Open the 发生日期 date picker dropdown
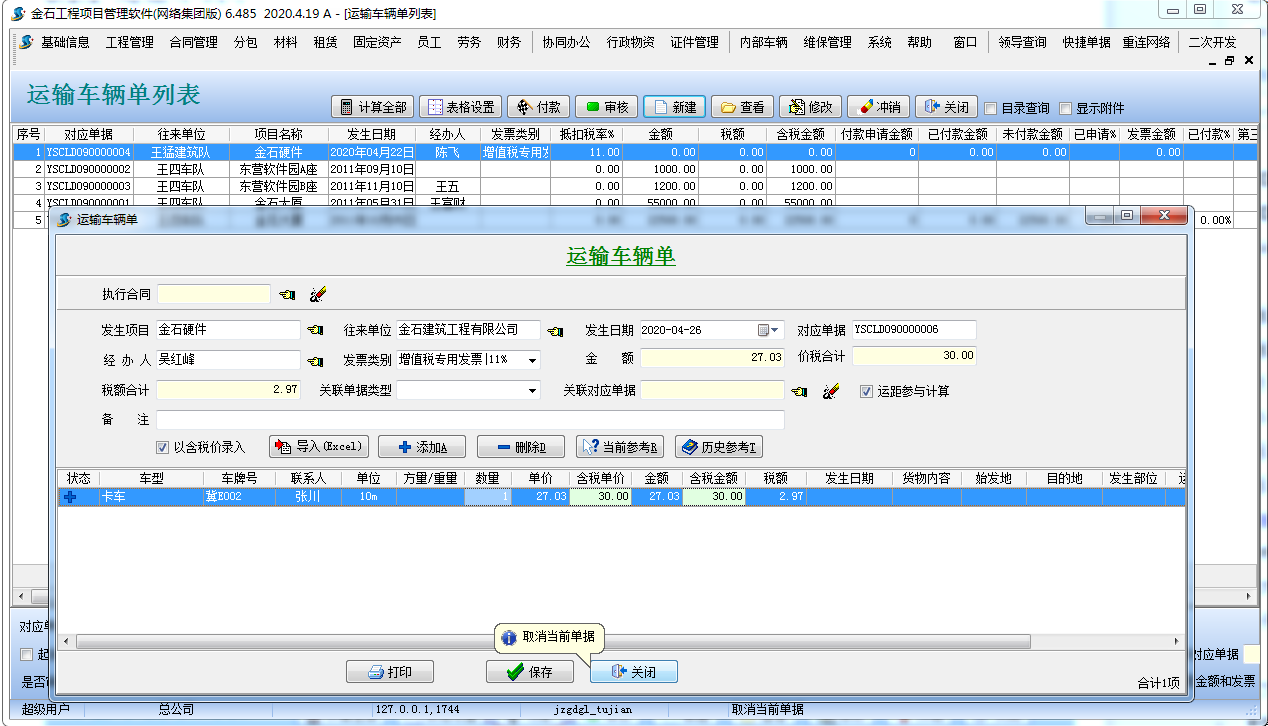 click(x=769, y=330)
